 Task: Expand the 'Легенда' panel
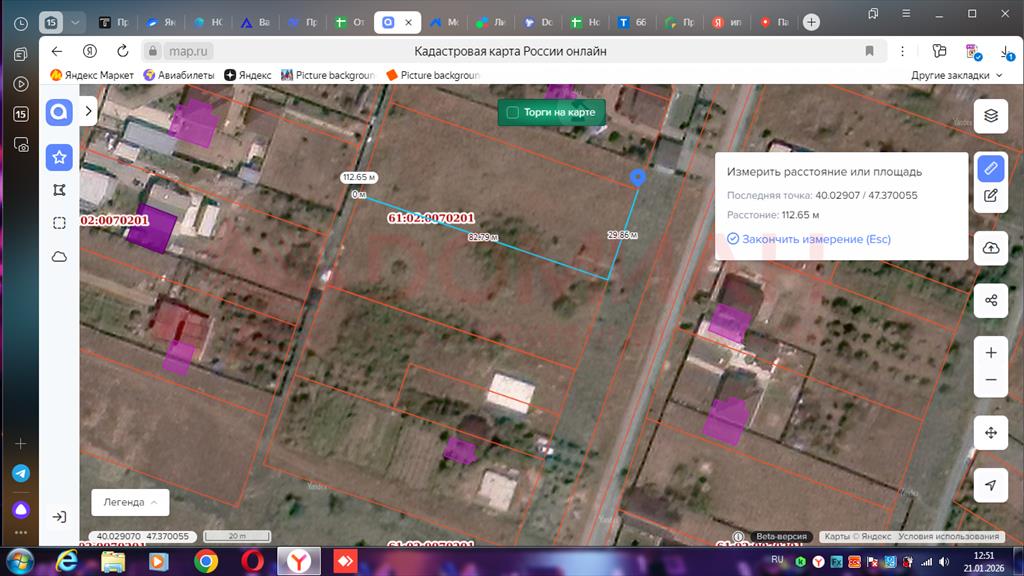(130, 502)
